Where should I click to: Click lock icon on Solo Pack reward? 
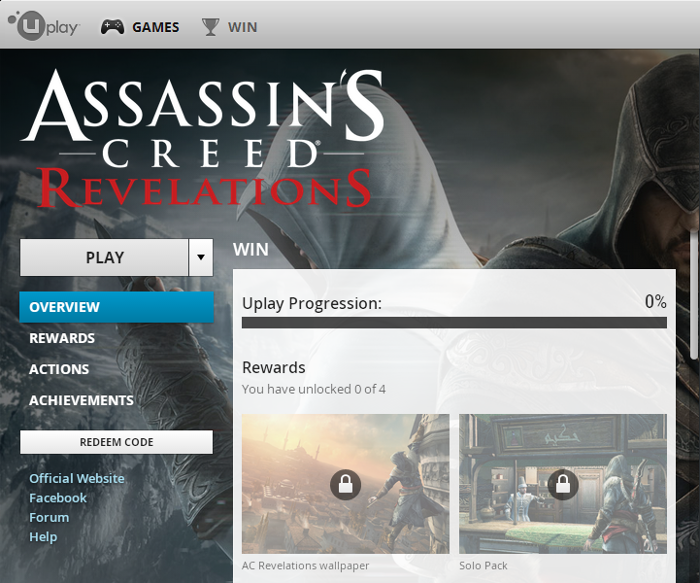point(563,484)
